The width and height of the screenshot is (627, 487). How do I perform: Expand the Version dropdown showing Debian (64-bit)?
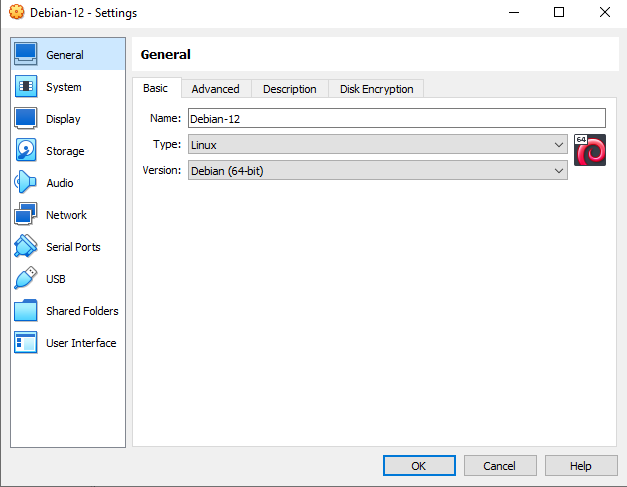coord(377,171)
